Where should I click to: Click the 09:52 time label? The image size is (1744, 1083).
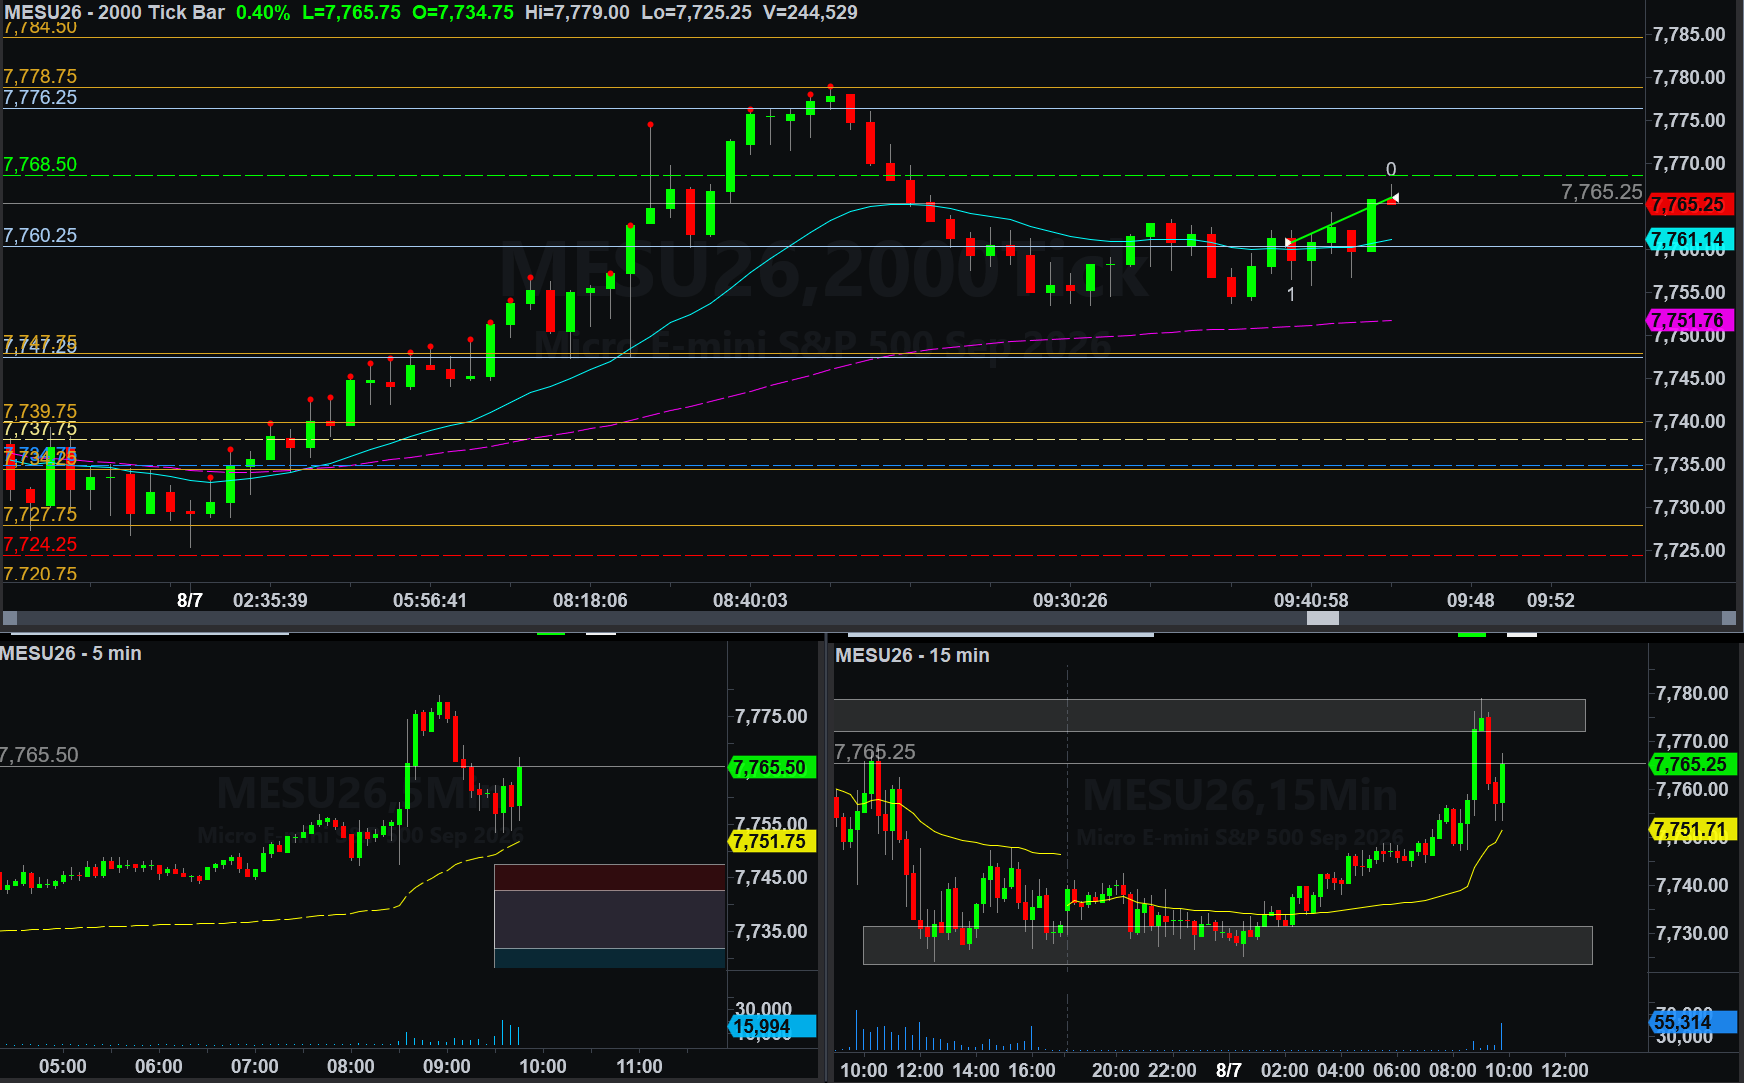click(x=1551, y=600)
